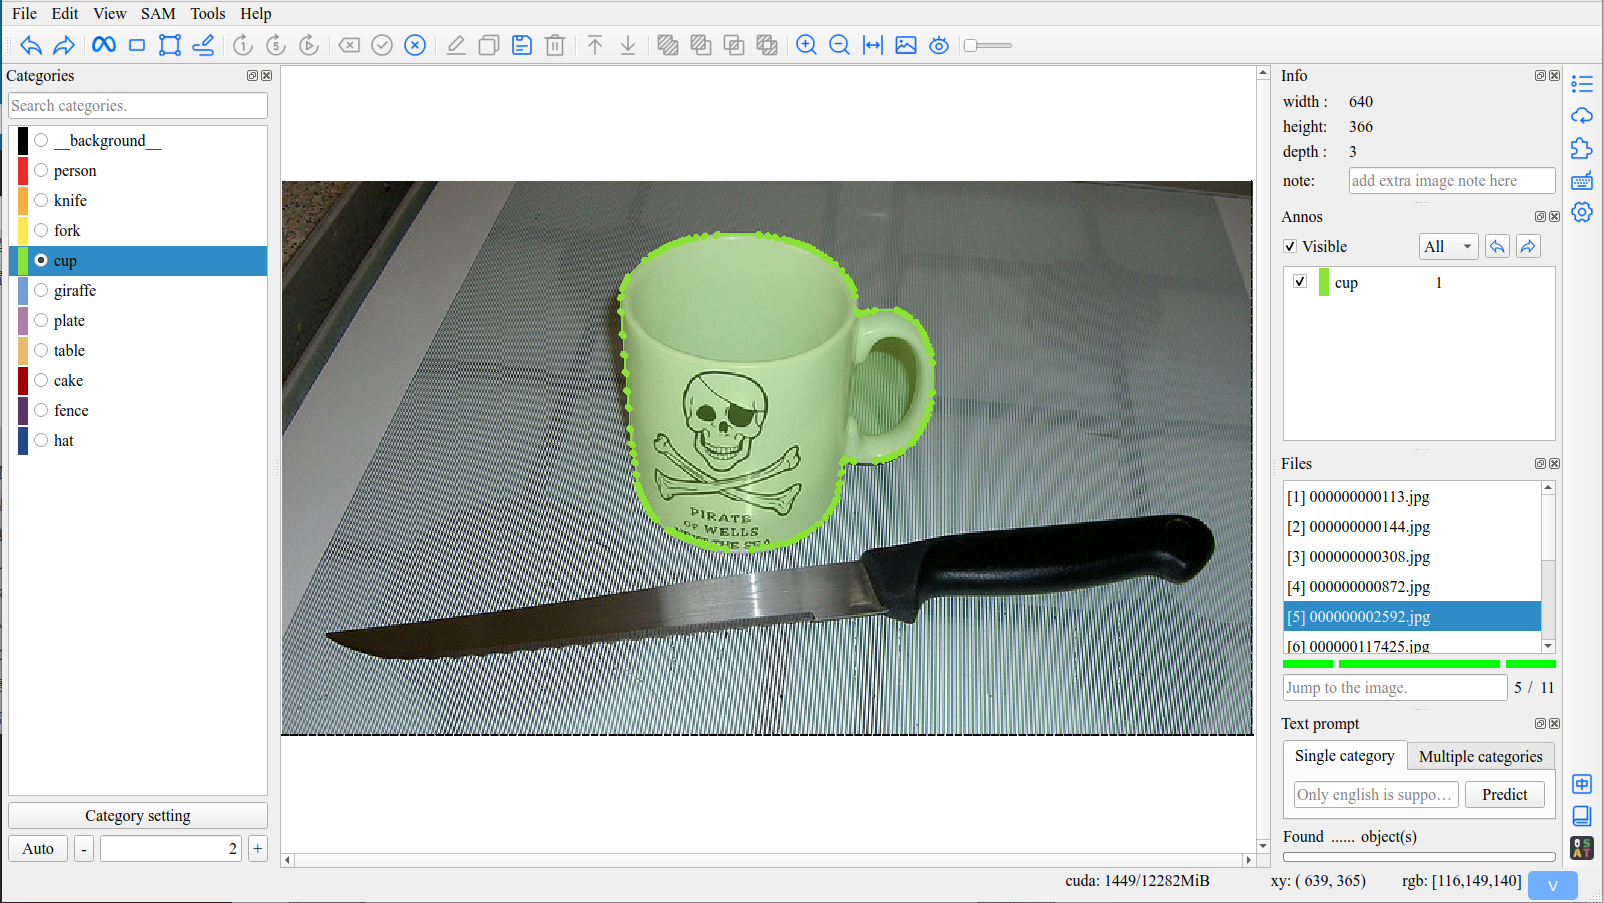Toggle bitmap image view icon
This screenshot has width=1604, height=903.
pyautogui.click(x=906, y=45)
